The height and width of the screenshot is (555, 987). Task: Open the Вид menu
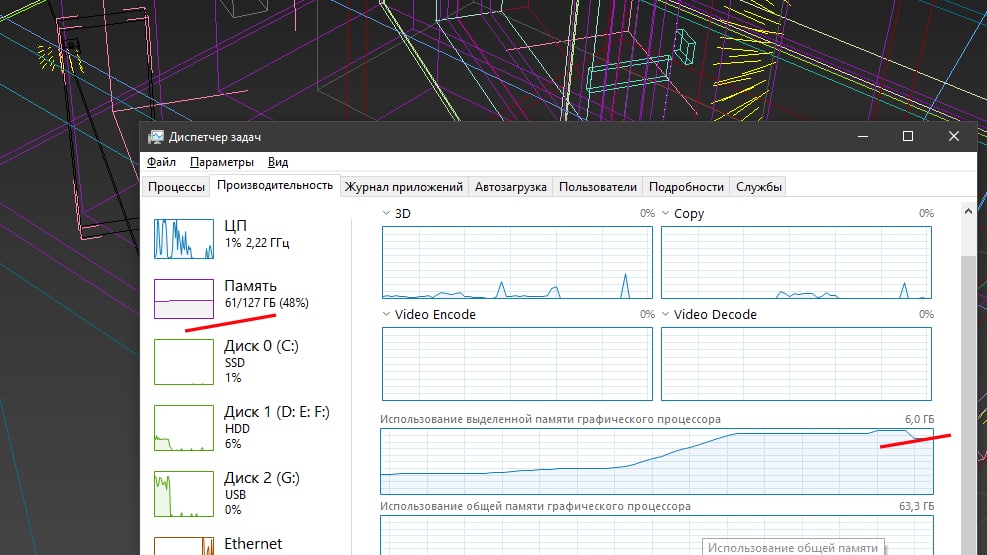click(x=278, y=162)
